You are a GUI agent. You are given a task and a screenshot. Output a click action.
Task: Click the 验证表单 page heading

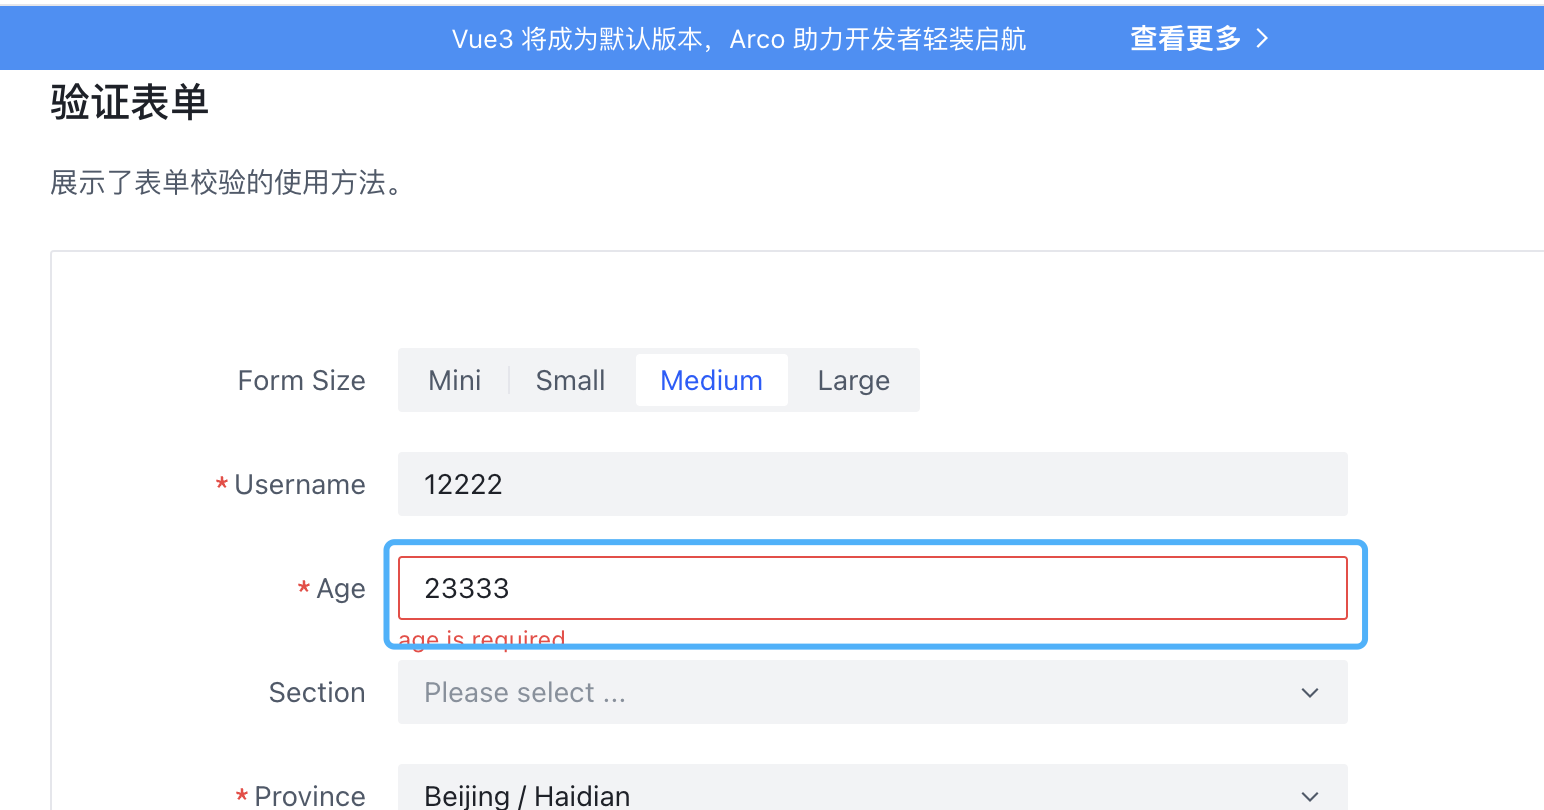[128, 102]
